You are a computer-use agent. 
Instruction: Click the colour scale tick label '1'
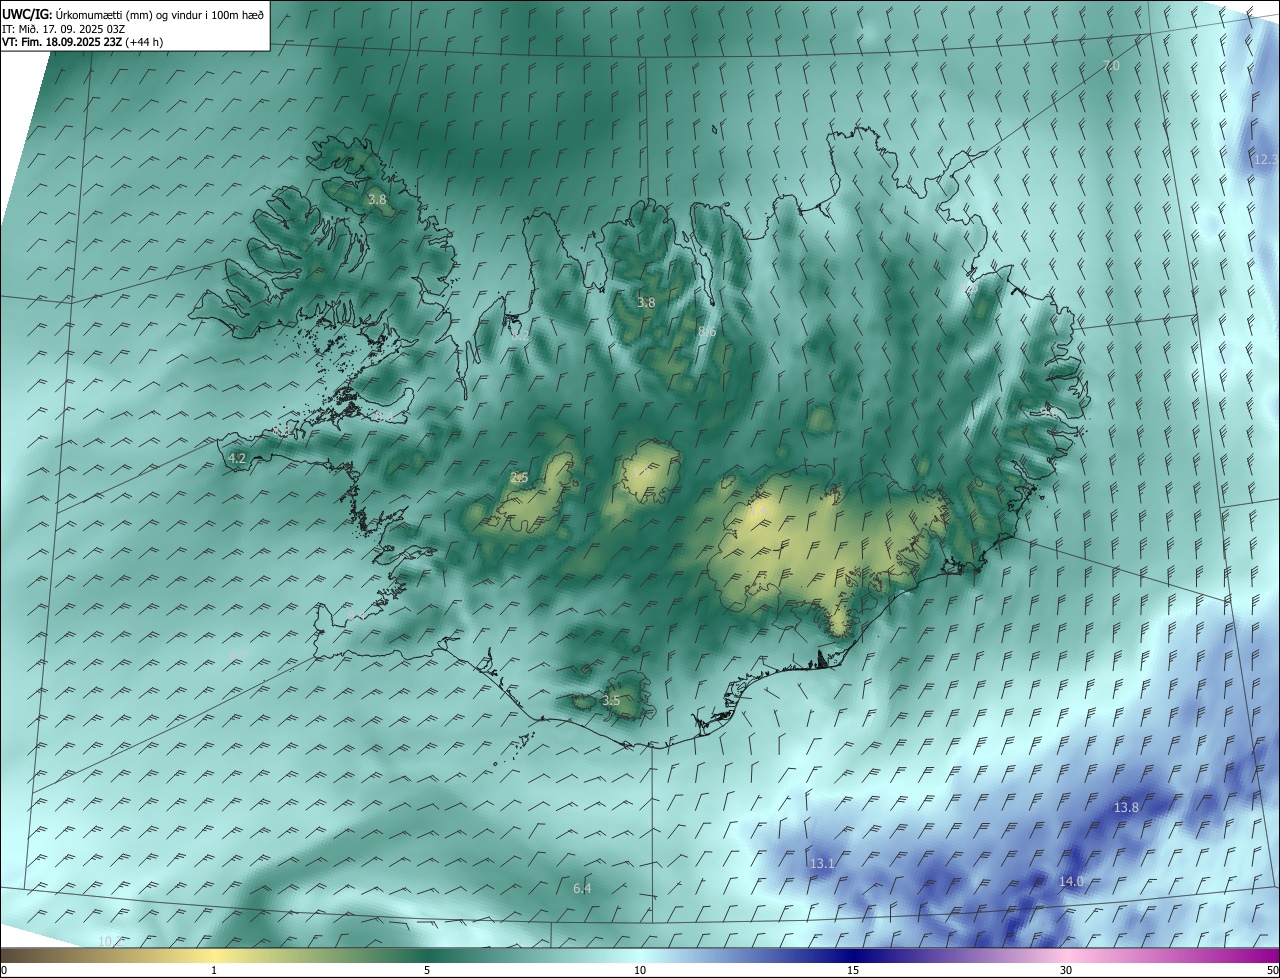click(214, 970)
